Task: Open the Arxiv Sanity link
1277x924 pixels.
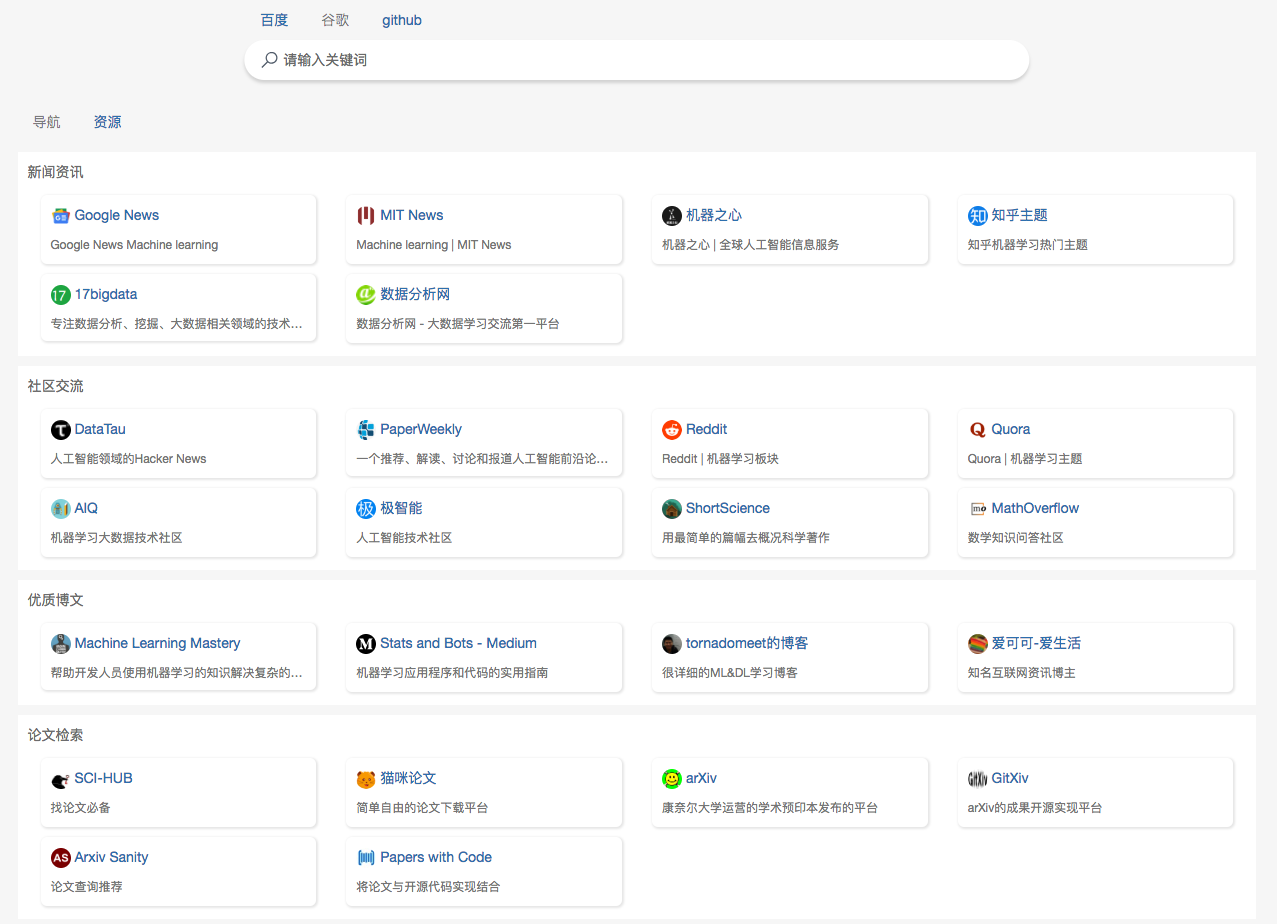Action: tap(112, 858)
